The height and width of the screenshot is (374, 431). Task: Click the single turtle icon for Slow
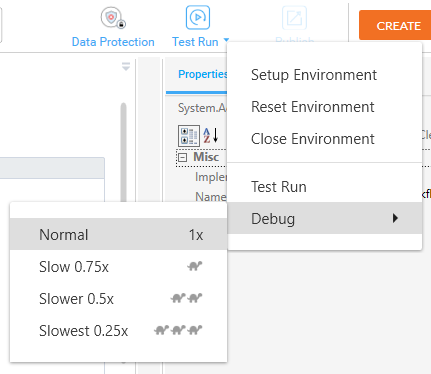pos(195,266)
